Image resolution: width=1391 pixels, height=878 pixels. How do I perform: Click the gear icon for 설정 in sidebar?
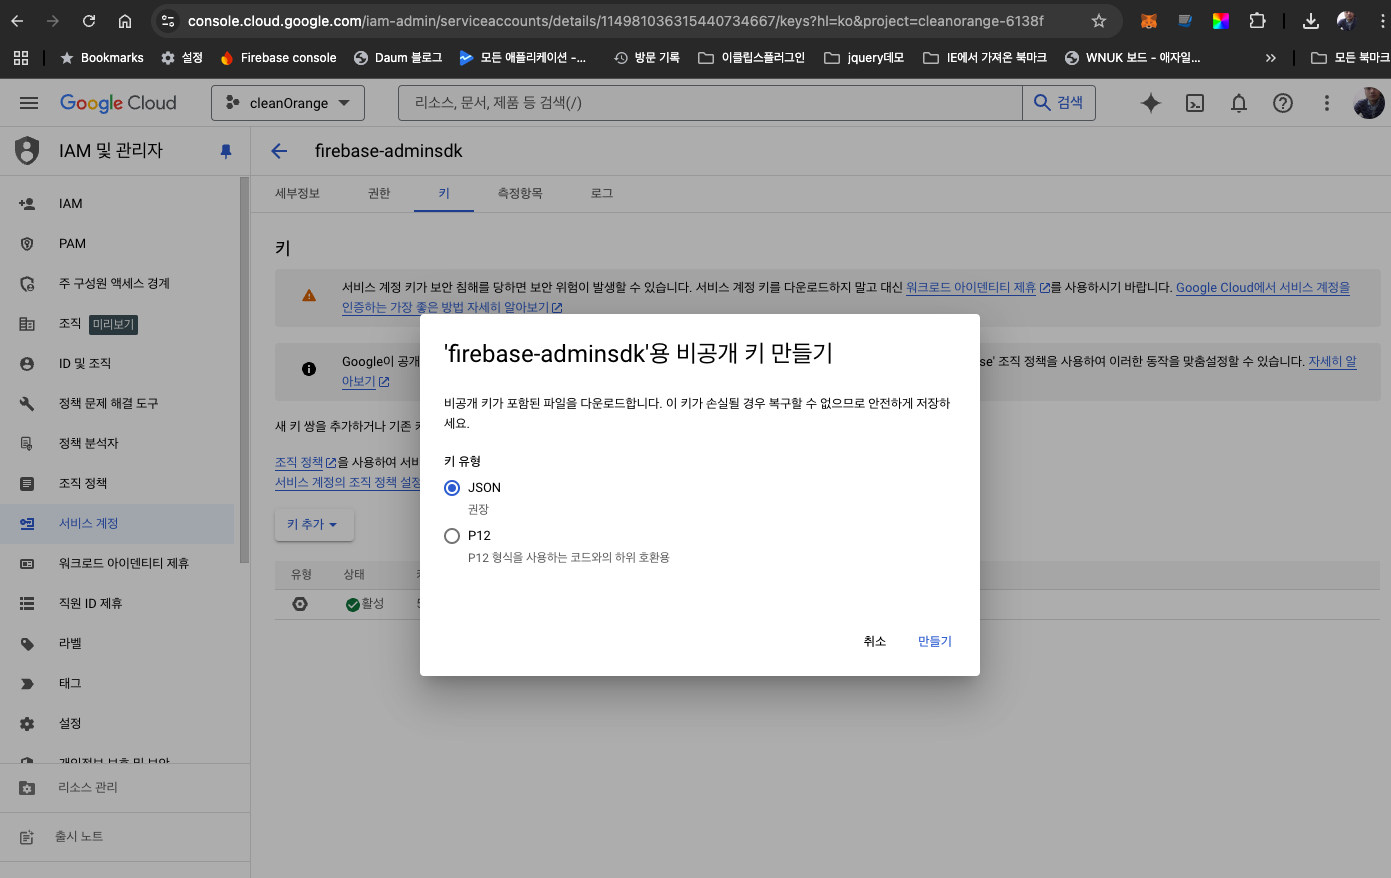pyautogui.click(x=27, y=723)
